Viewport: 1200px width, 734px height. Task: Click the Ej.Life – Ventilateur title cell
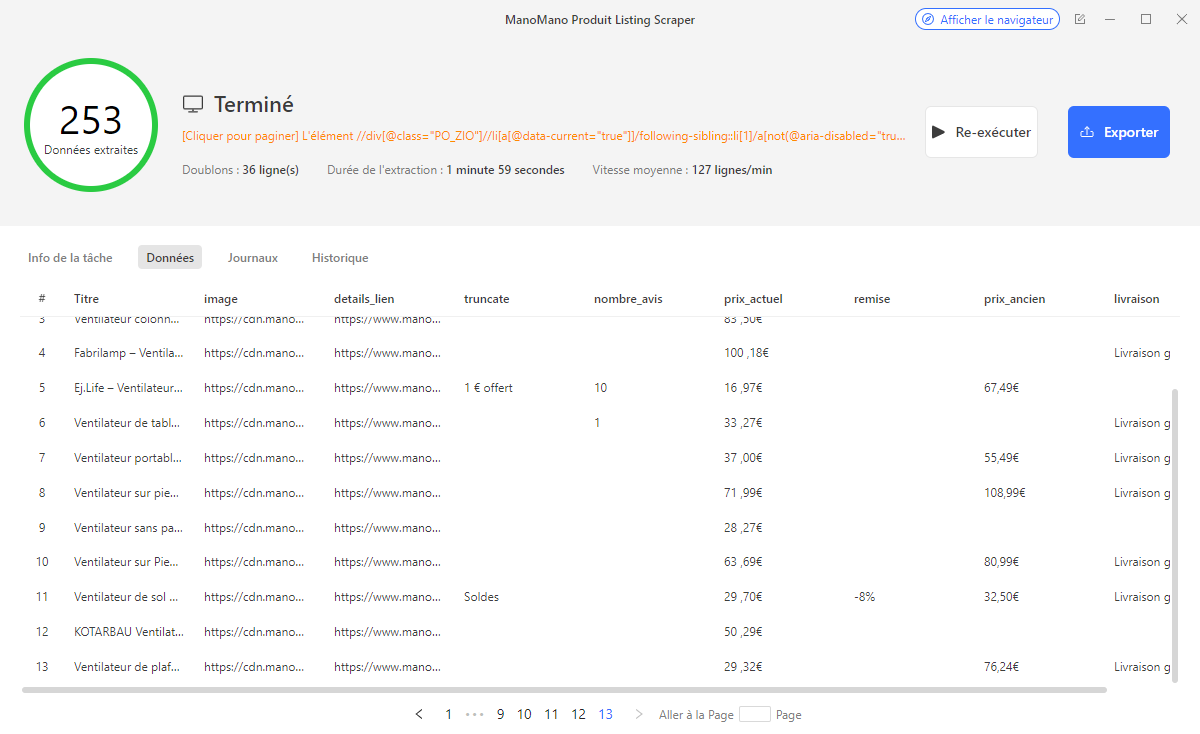[128, 388]
